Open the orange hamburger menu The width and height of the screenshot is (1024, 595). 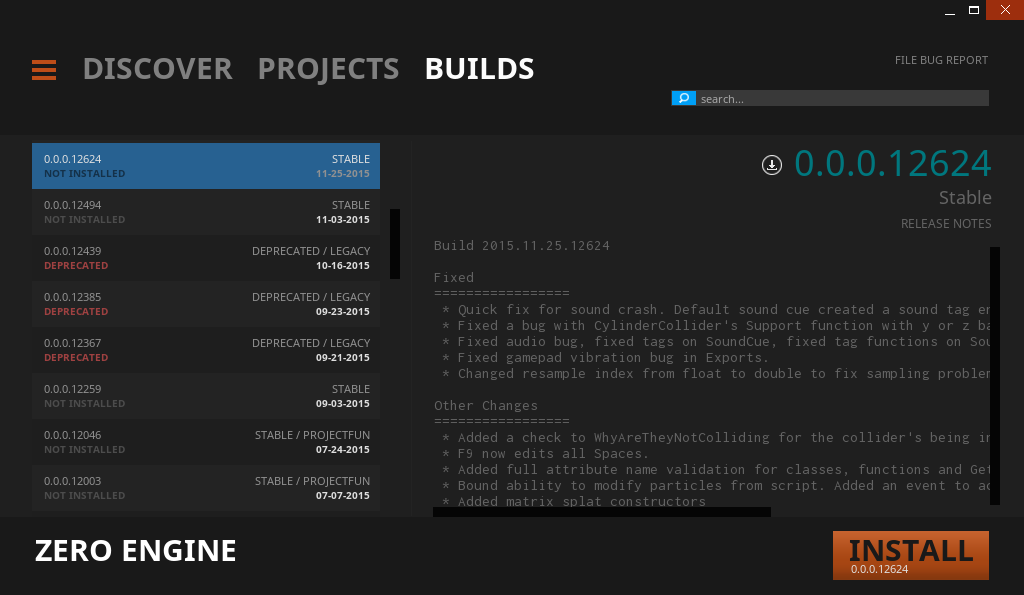(x=44, y=70)
